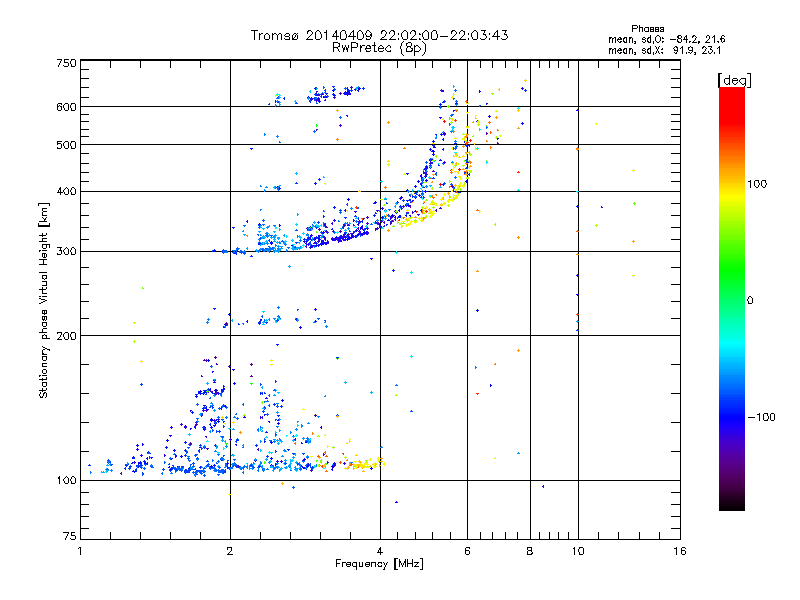Click the y-axis tick label '400'
Viewport: 800px width, 600px height.
point(66,191)
